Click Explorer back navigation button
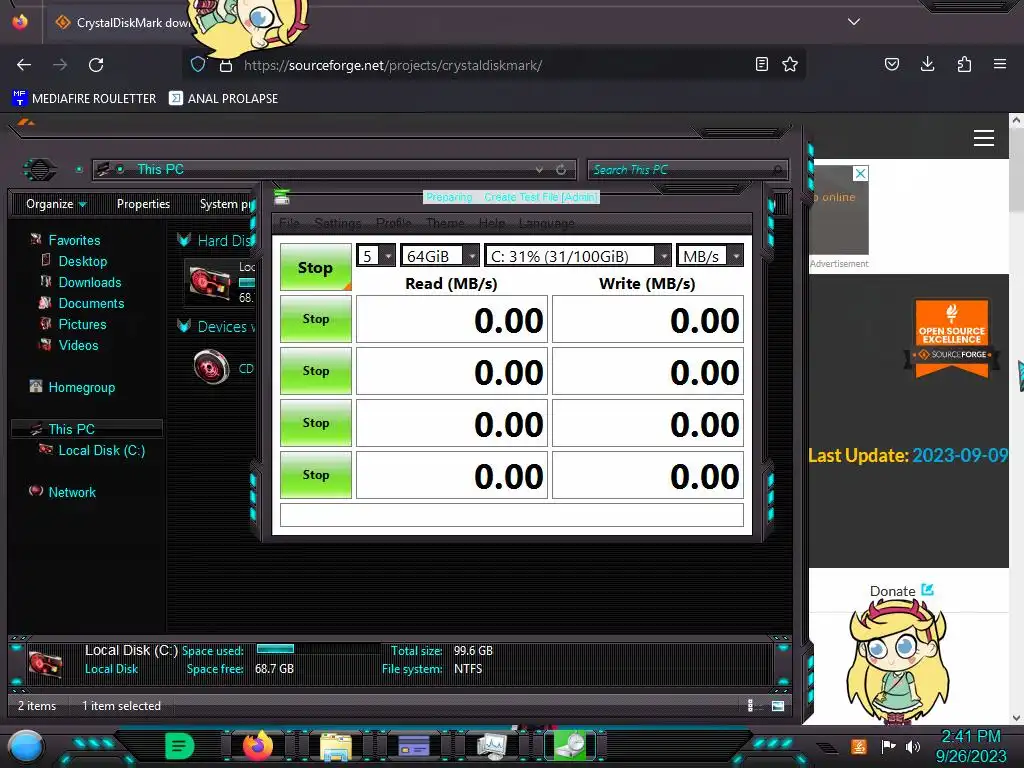 point(40,170)
